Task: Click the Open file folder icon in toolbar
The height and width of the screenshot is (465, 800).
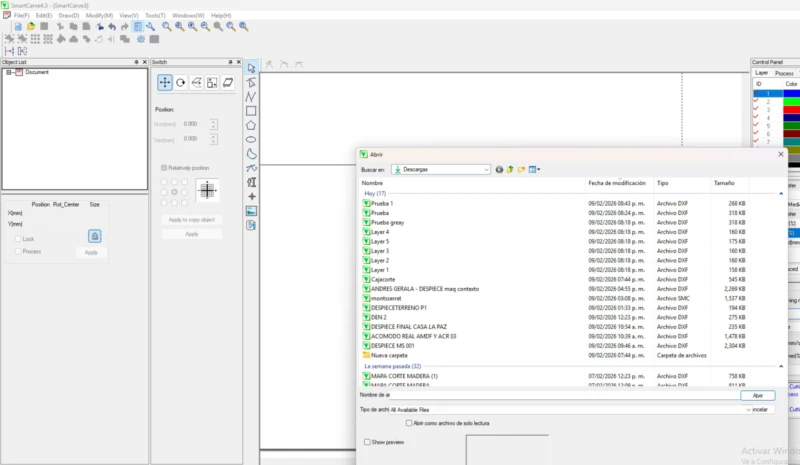Action: point(31,27)
